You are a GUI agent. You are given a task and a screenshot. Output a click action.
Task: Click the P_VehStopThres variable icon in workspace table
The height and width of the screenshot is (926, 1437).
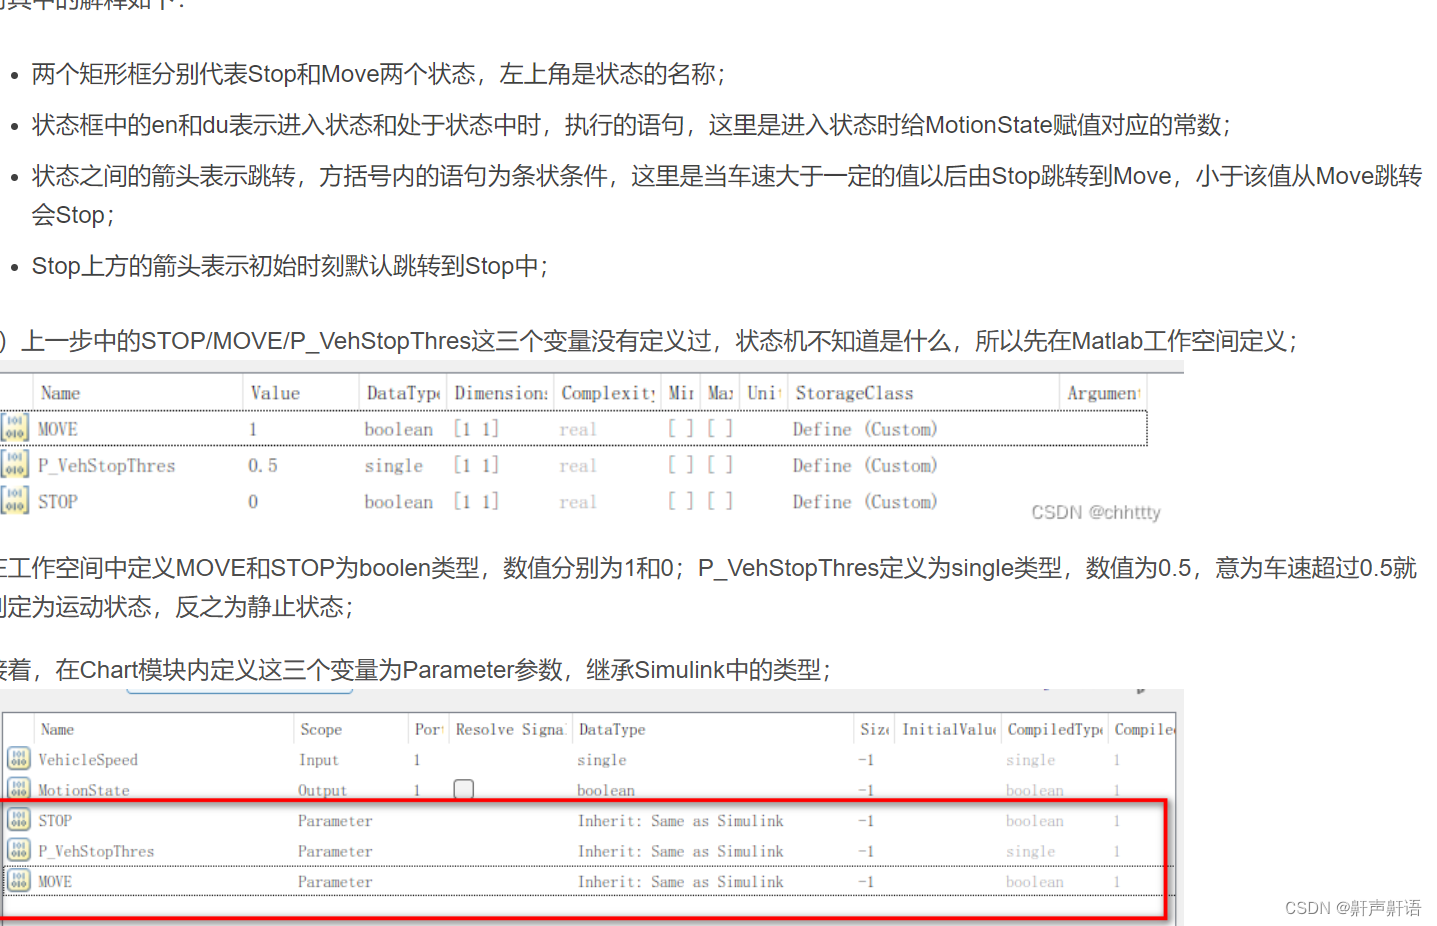click(x=15, y=464)
